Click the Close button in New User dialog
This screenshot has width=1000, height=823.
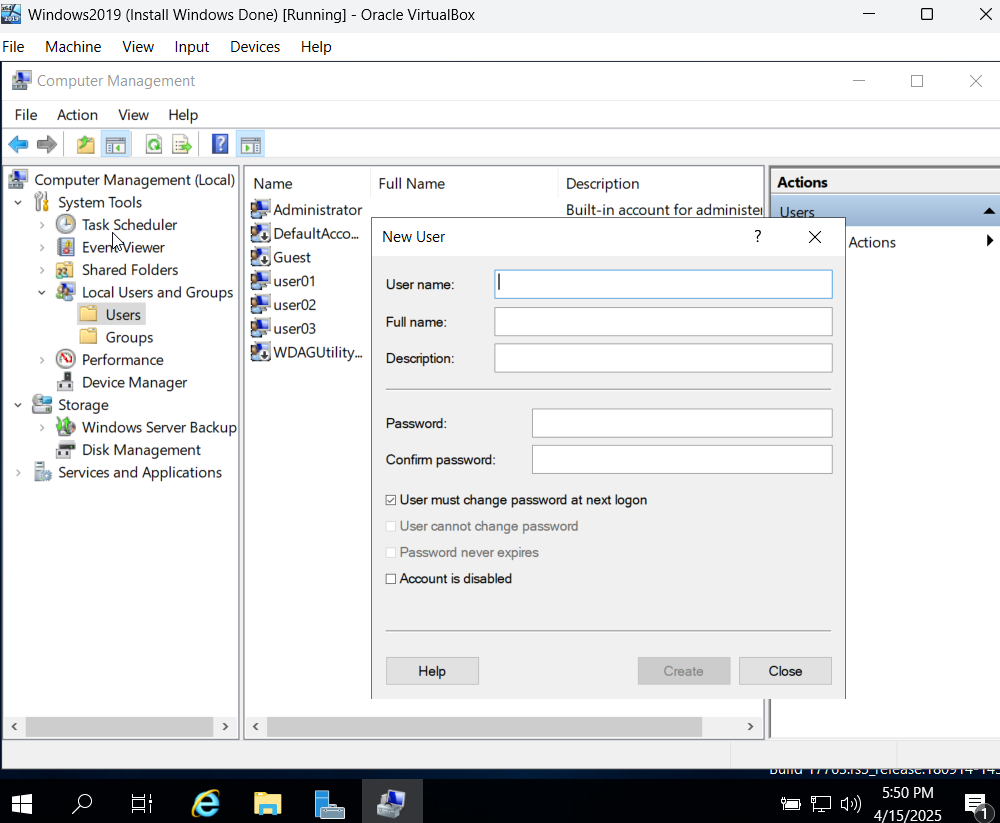click(785, 671)
